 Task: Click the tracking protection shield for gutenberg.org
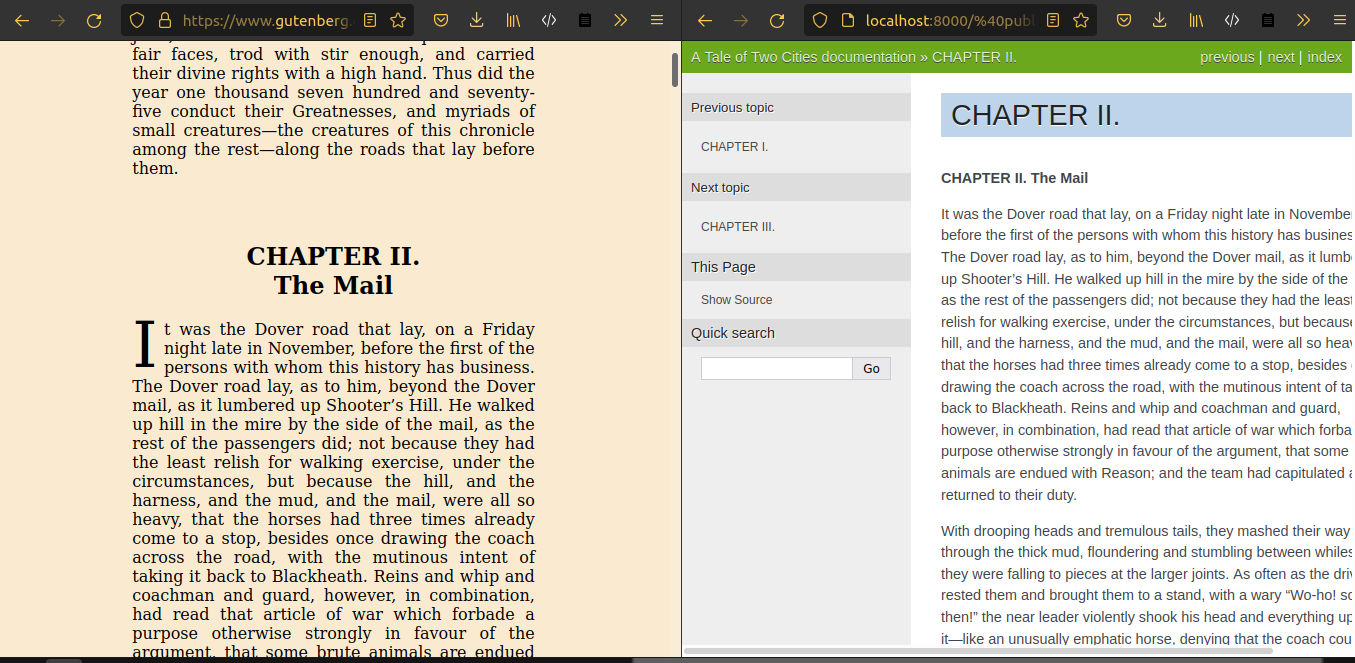138,20
